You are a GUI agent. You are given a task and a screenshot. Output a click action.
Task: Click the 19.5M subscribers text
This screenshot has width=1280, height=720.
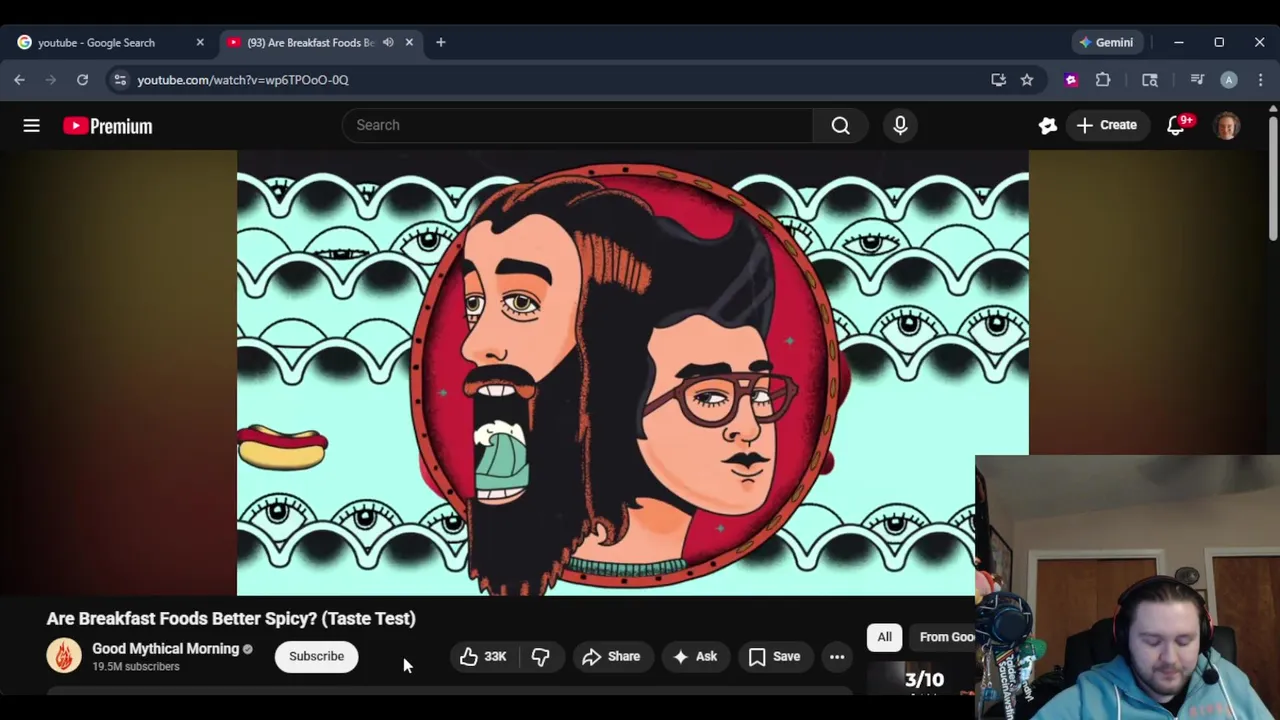coord(136,667)
